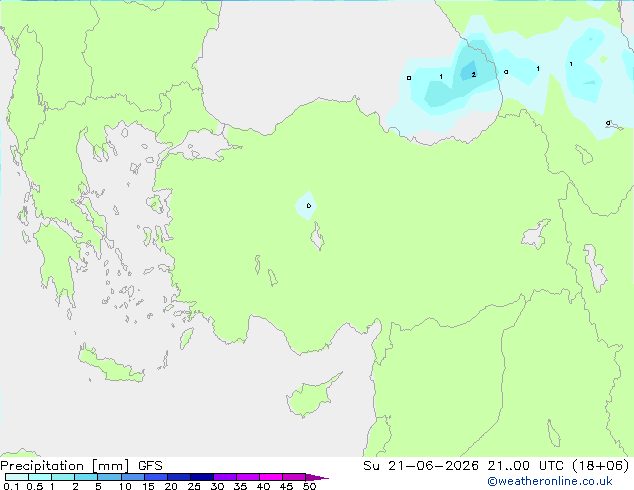Click the '25' legend scale label
This screenshot has width=634, height=490.
click(x=194, y=486)
